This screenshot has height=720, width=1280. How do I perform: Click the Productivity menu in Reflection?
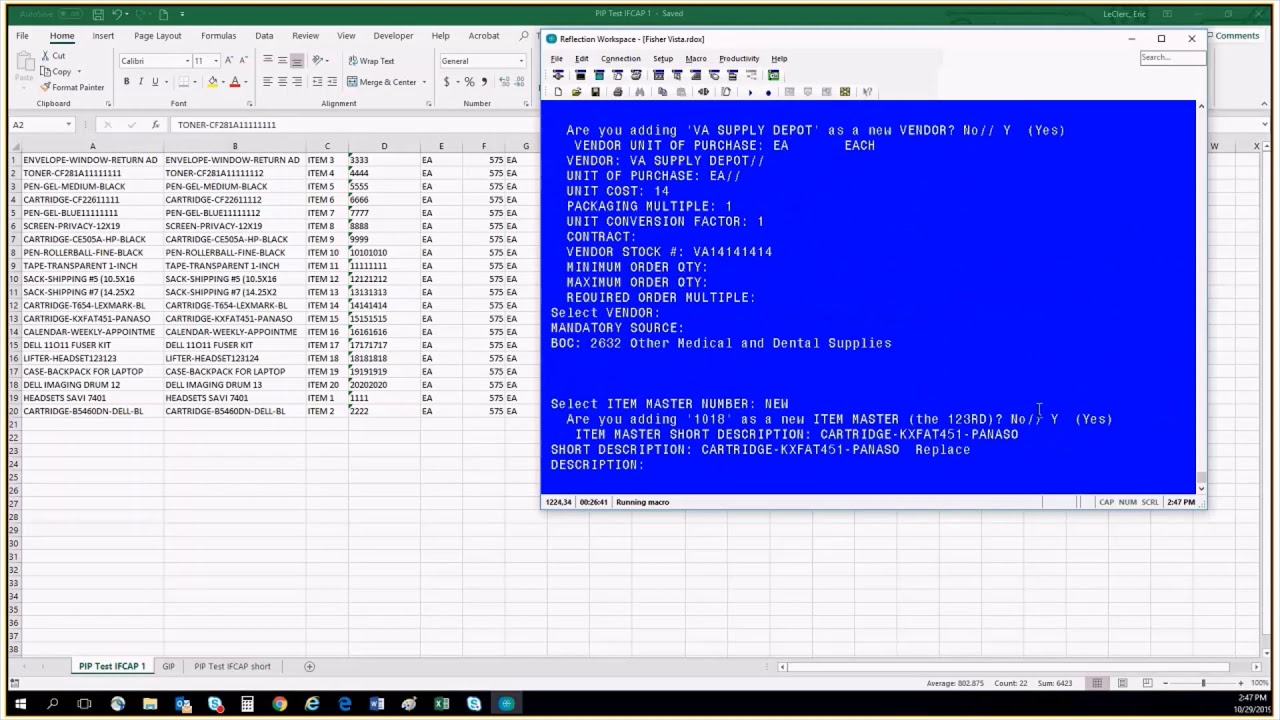pyautogui.click(x=739, y=59)
